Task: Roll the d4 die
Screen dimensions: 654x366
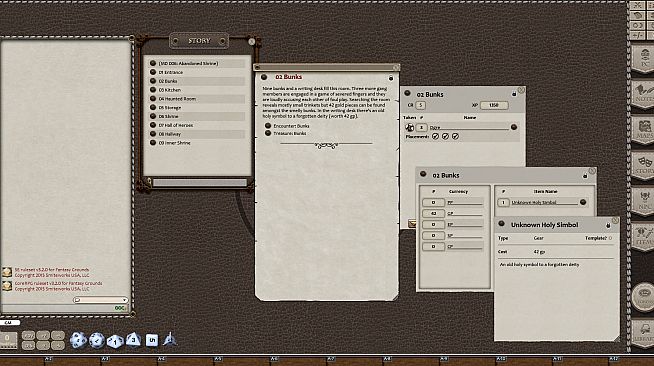Action: 170,339
